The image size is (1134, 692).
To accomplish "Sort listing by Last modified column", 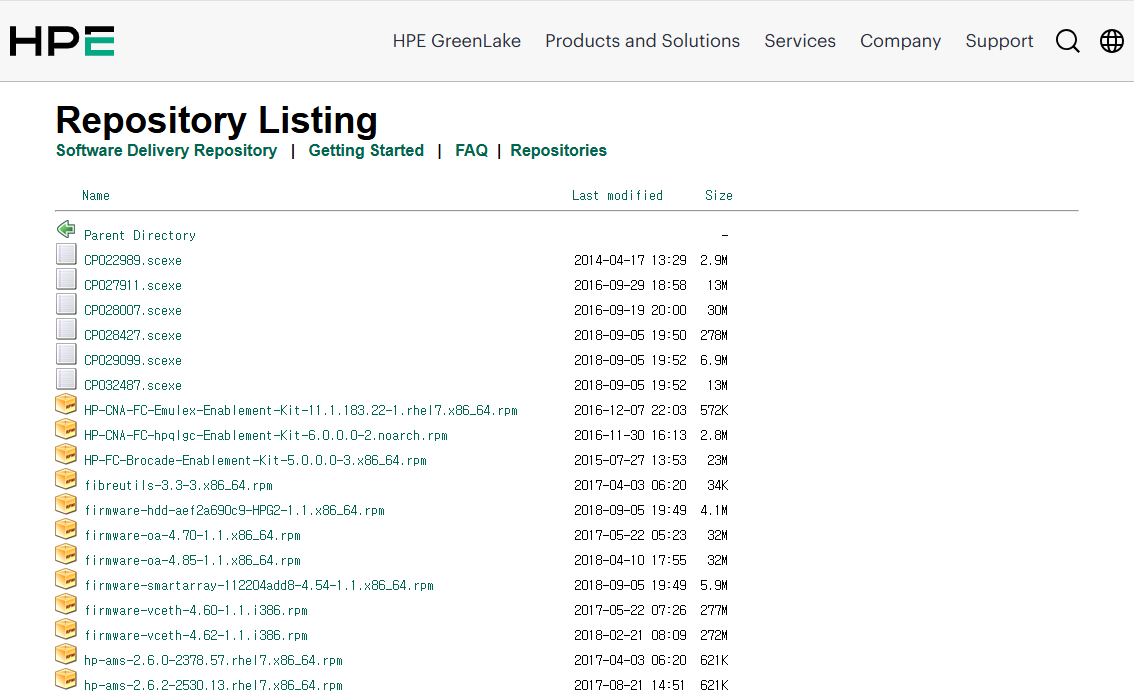I will point(617,195).
